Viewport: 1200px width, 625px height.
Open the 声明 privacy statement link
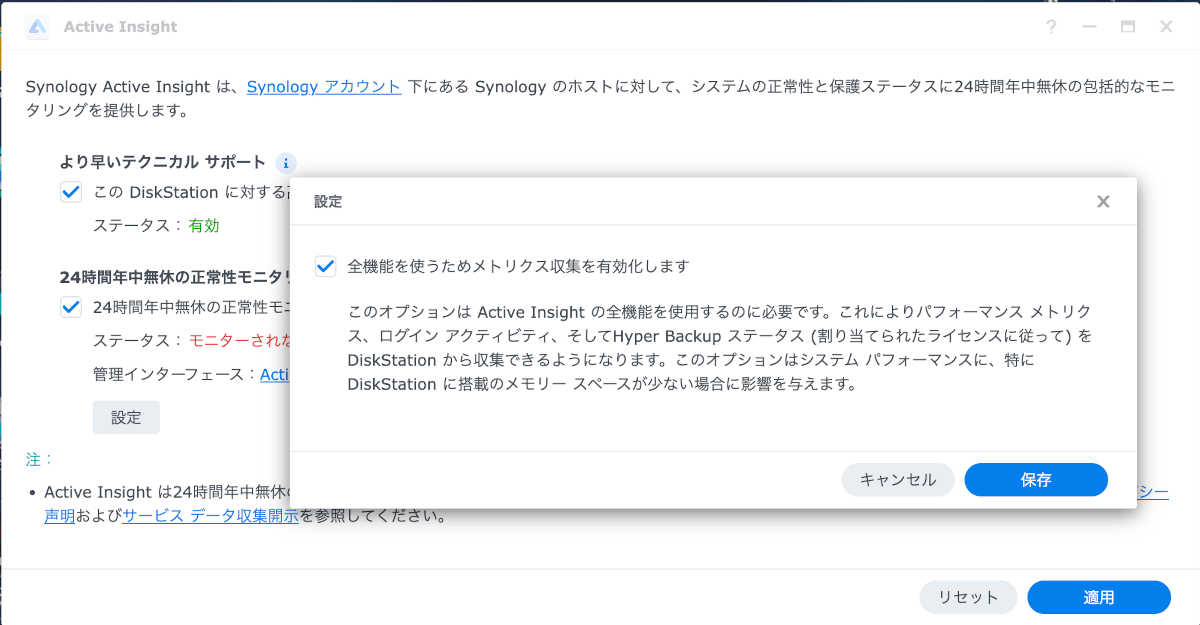click(60, 516)
